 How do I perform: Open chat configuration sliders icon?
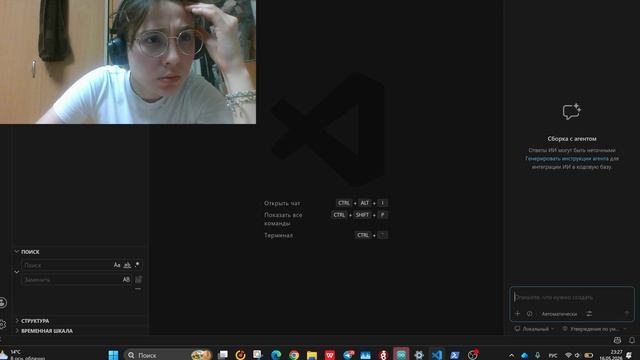pos(589,313)
